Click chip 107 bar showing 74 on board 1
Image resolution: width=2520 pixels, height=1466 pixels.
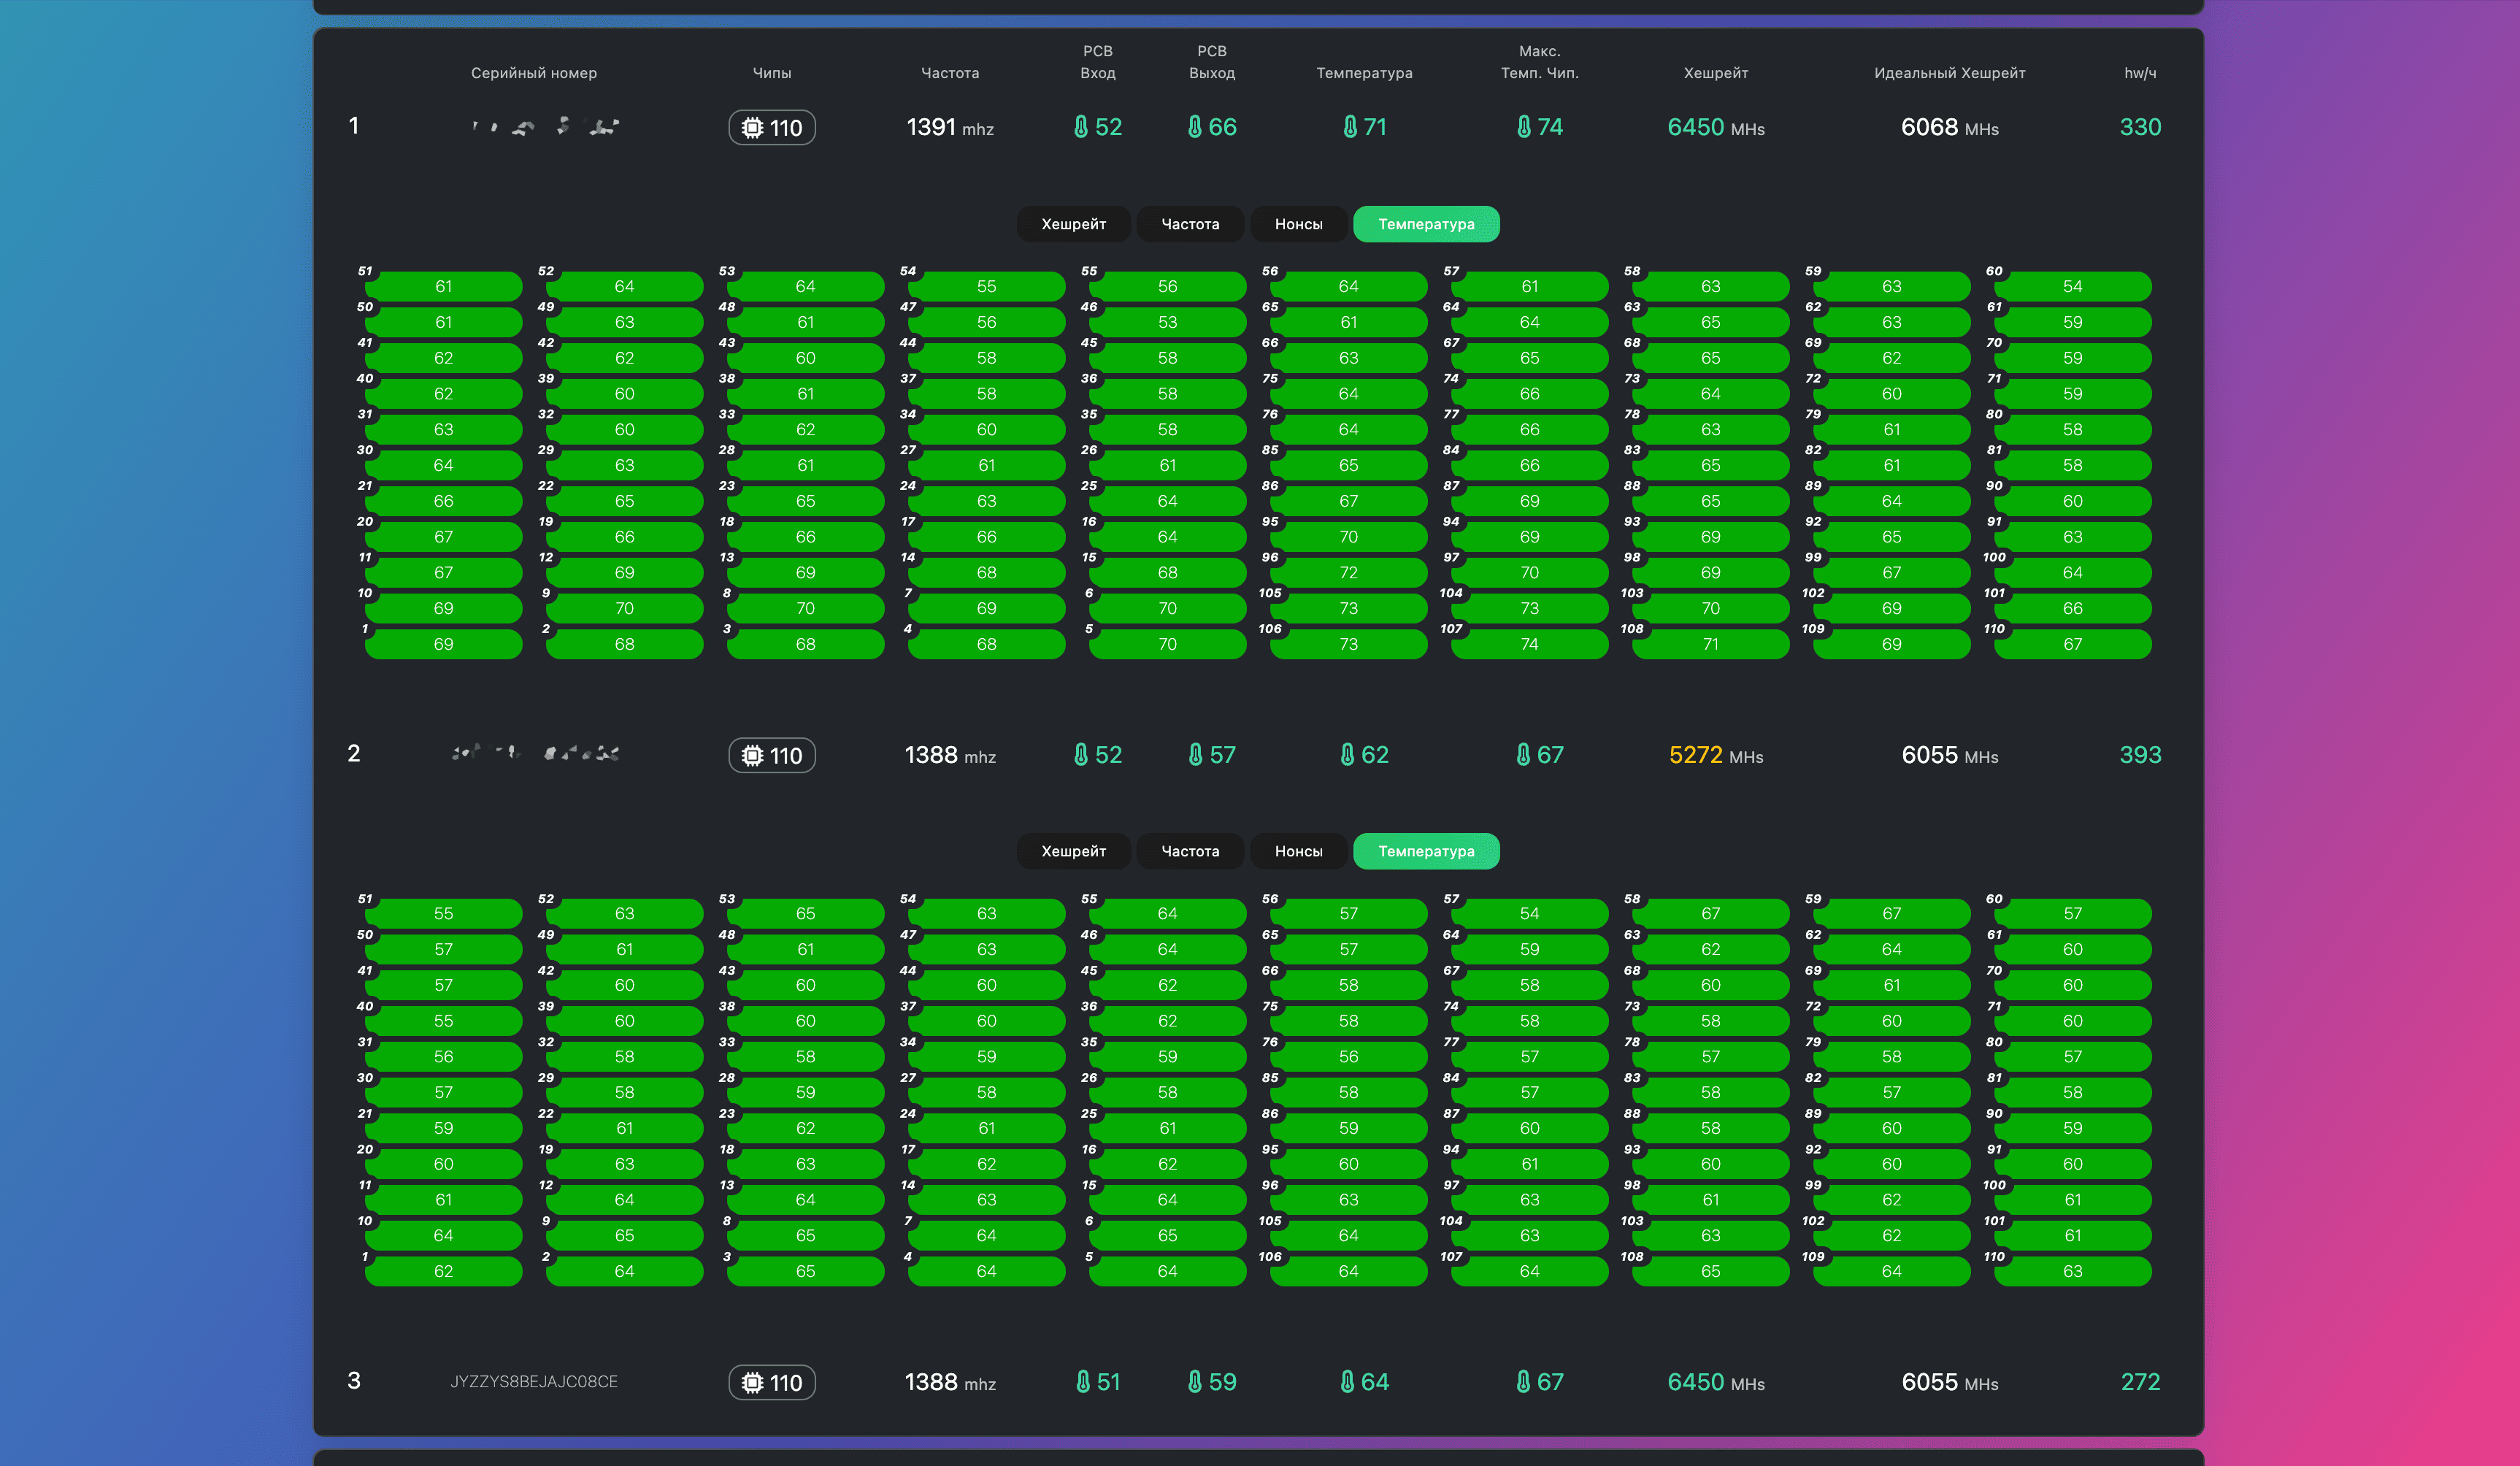click(x=1529, y=644)
